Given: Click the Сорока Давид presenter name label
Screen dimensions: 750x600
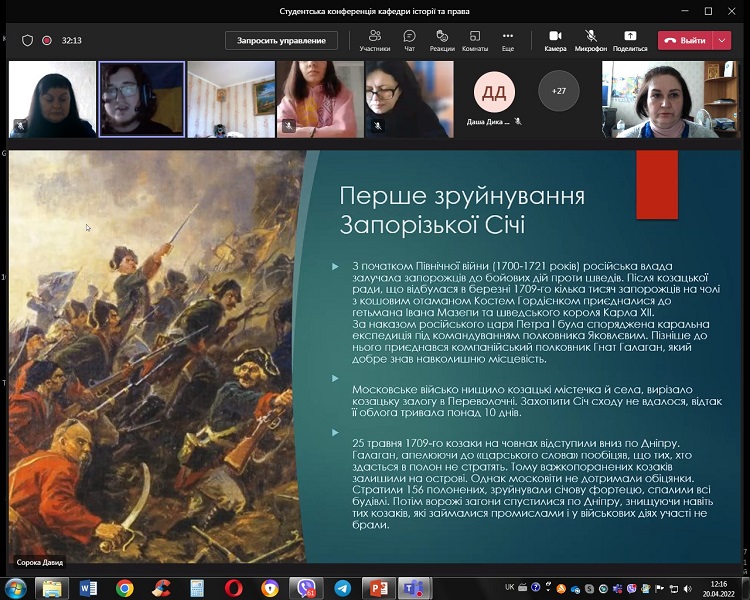Looking at the screenshot, I should coord(40,562).
